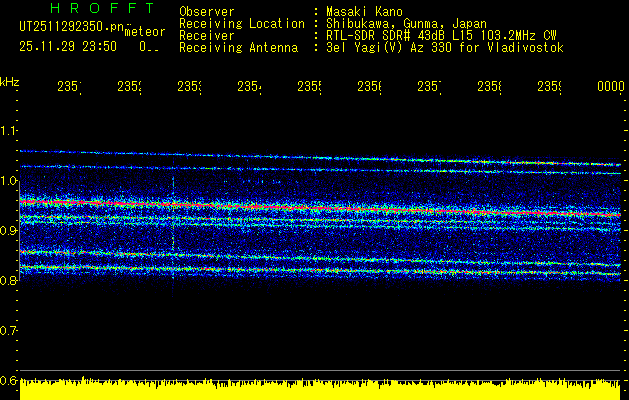Click the kHz axis unit label
This screenshot has width=629, height=400.
pyautogui.click(x=9, y=80)
